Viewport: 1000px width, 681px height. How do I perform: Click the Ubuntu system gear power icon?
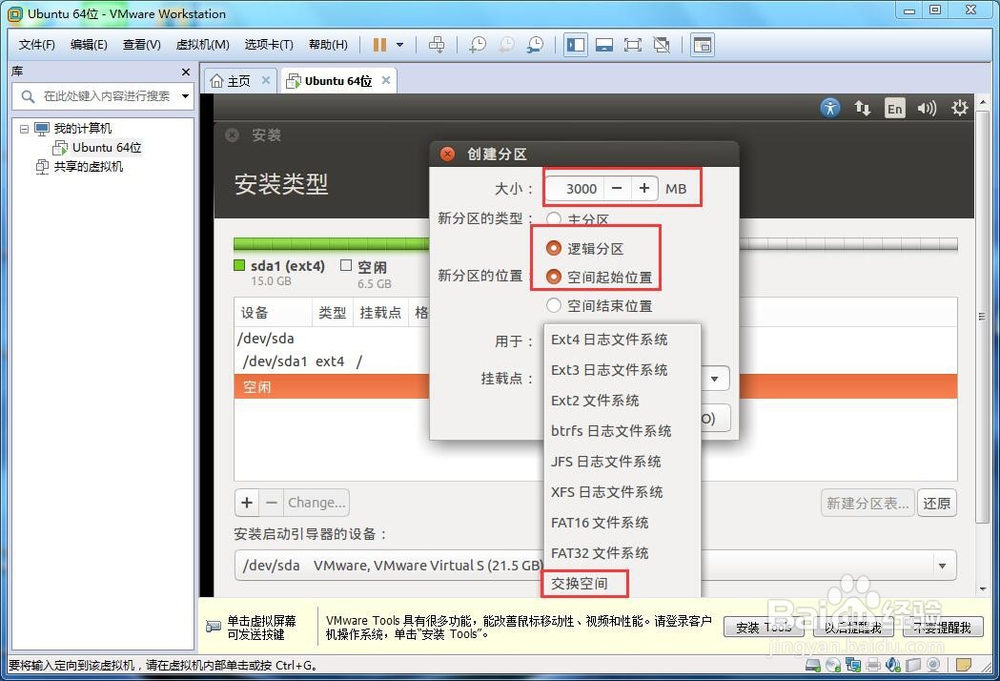click(959, 108)
